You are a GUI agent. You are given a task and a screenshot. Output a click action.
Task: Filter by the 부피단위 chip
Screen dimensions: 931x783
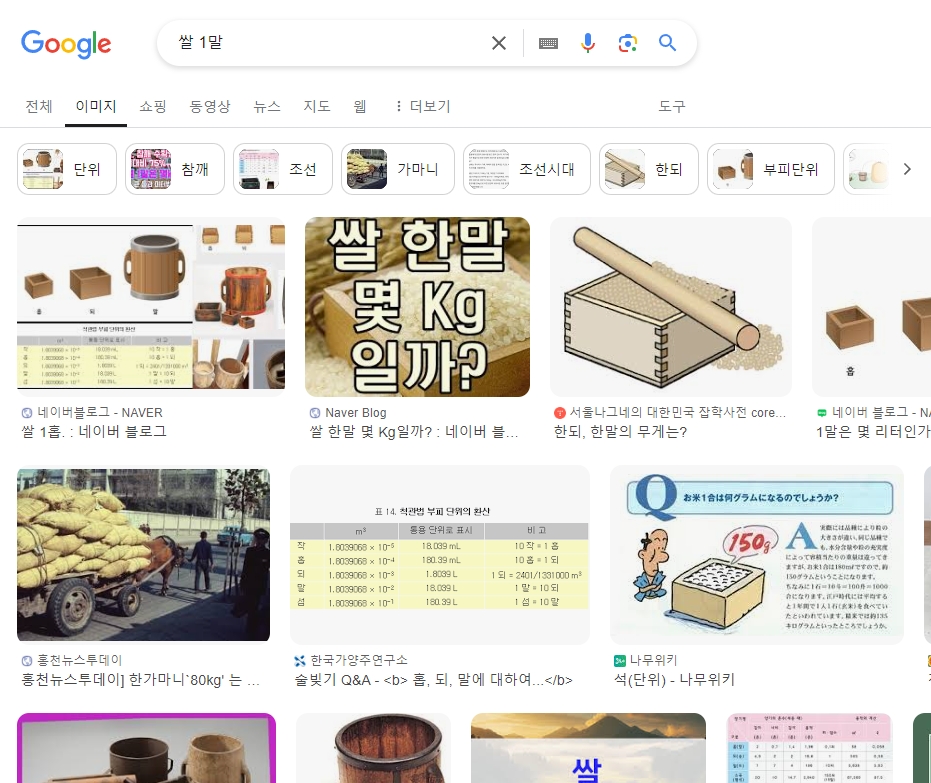[x=771, y=169]
